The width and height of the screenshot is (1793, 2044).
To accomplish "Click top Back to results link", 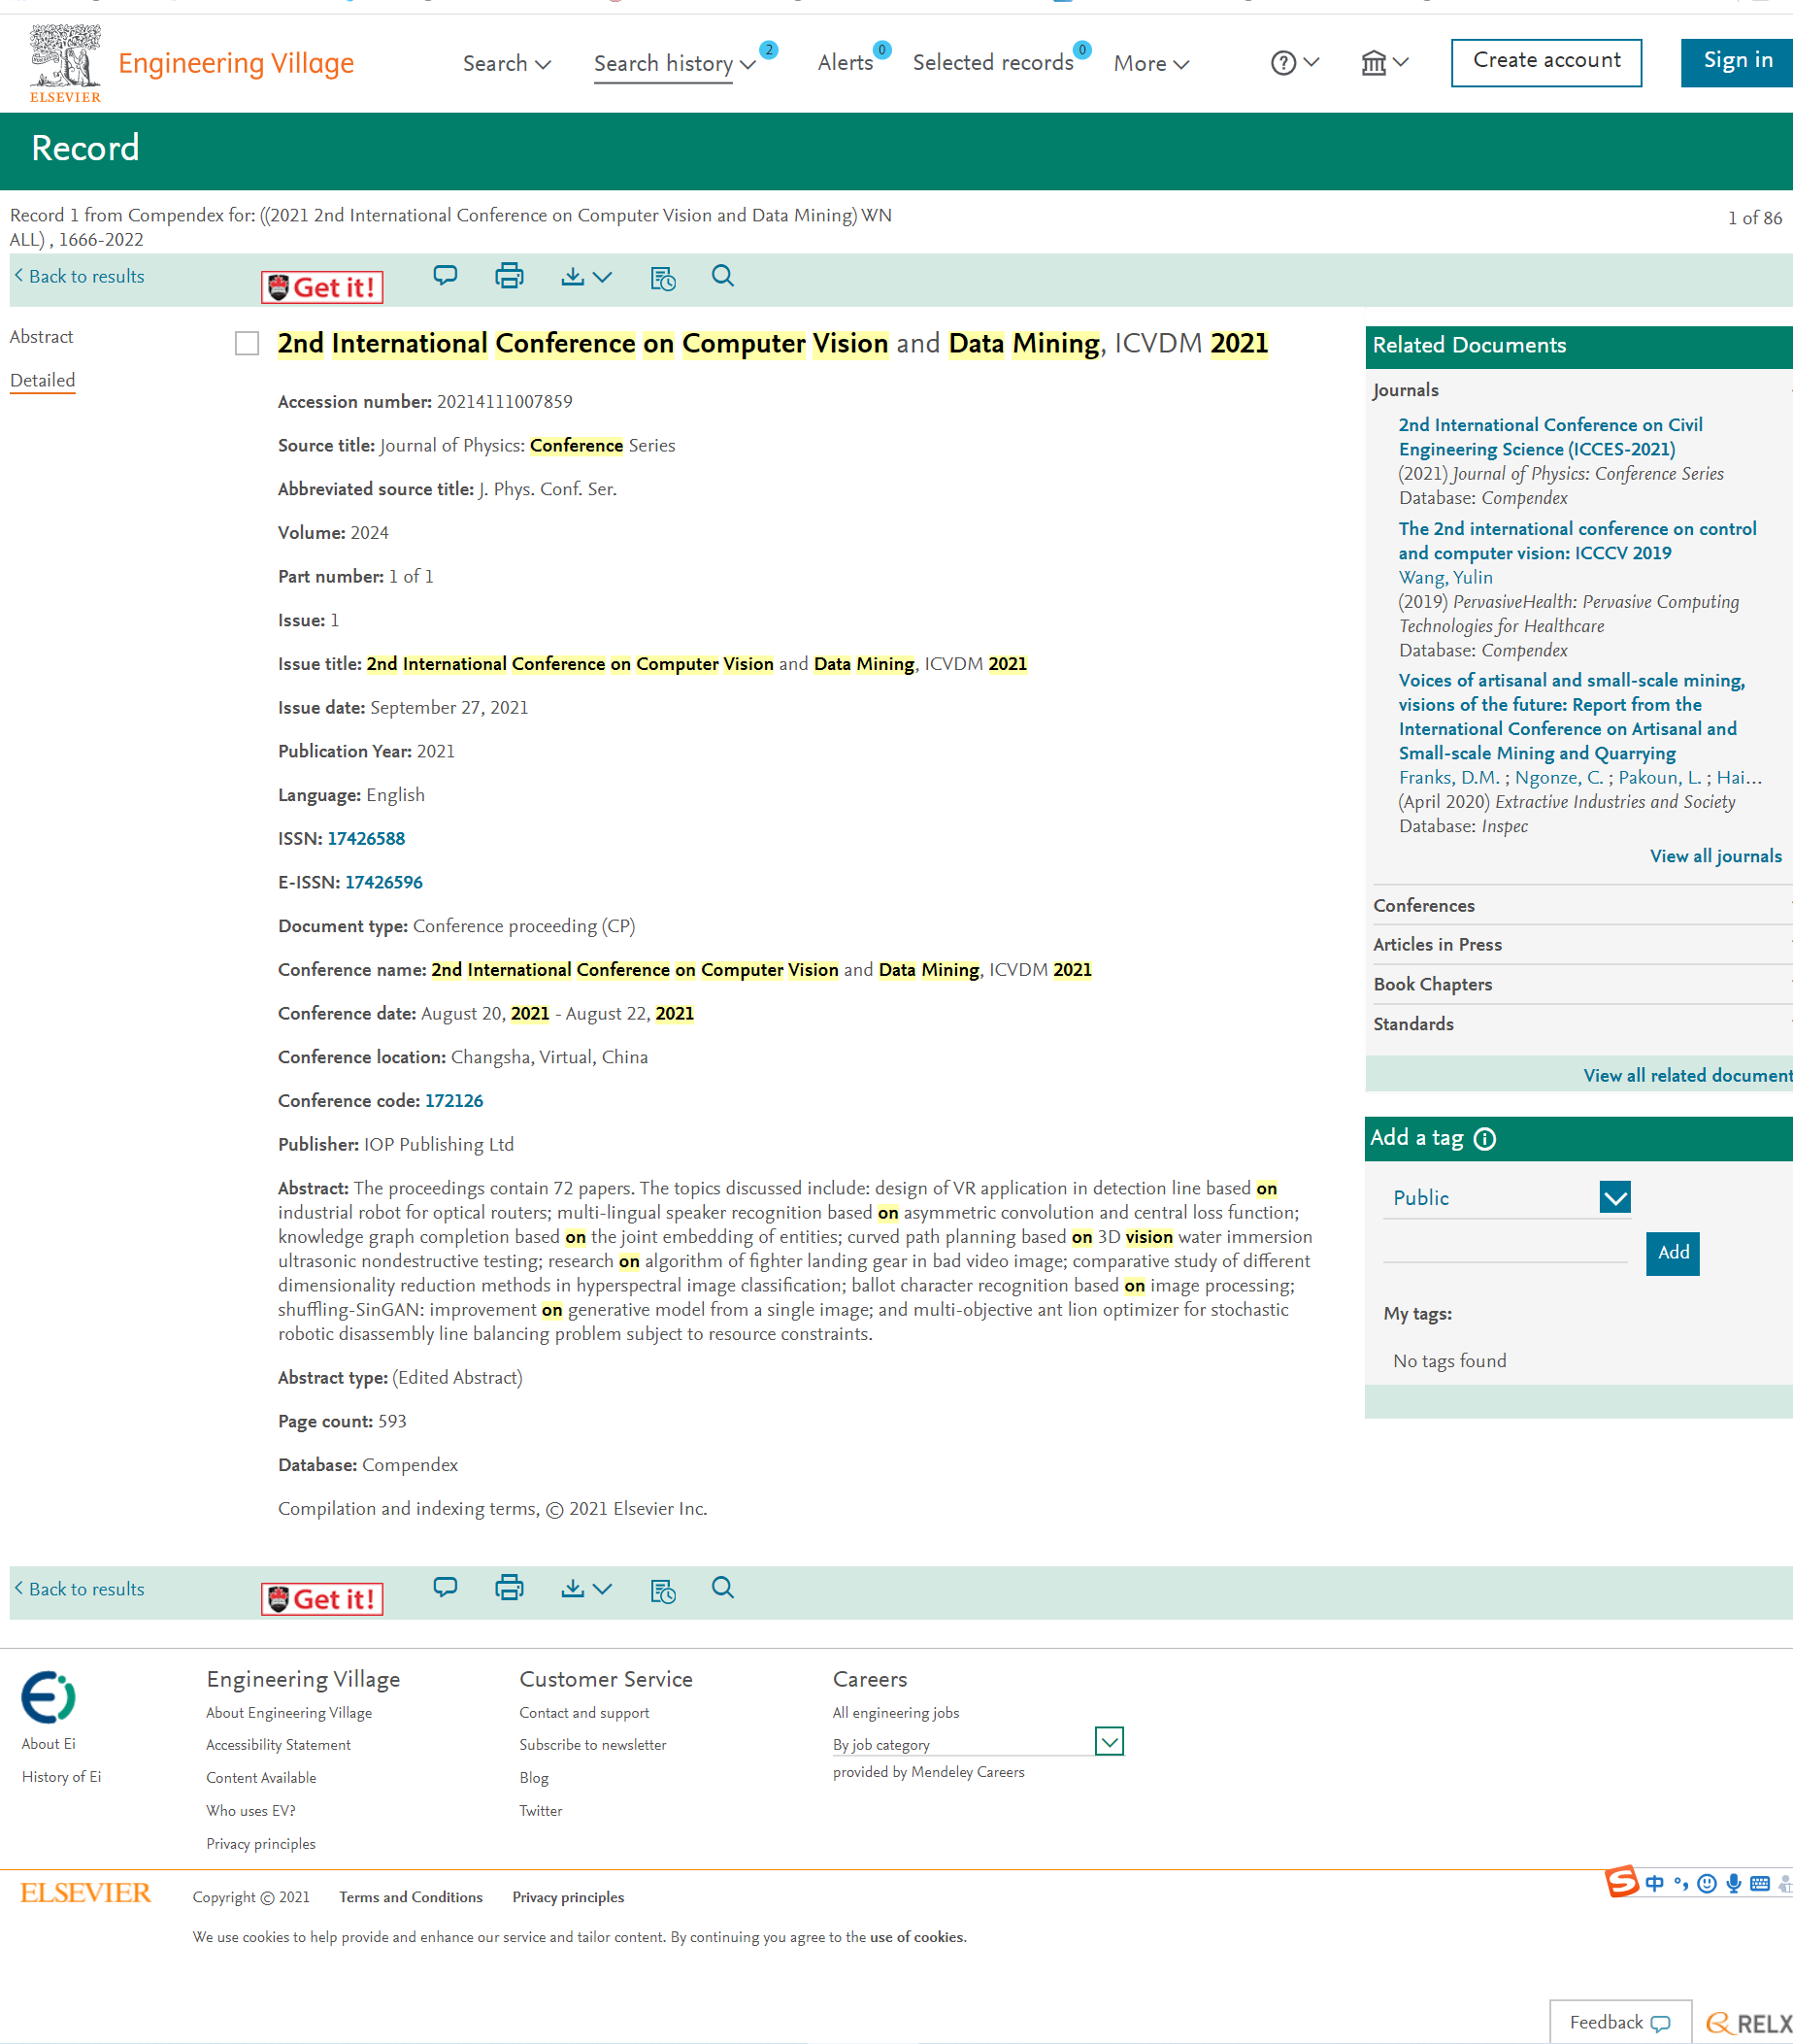I will [x=79, y=276].
